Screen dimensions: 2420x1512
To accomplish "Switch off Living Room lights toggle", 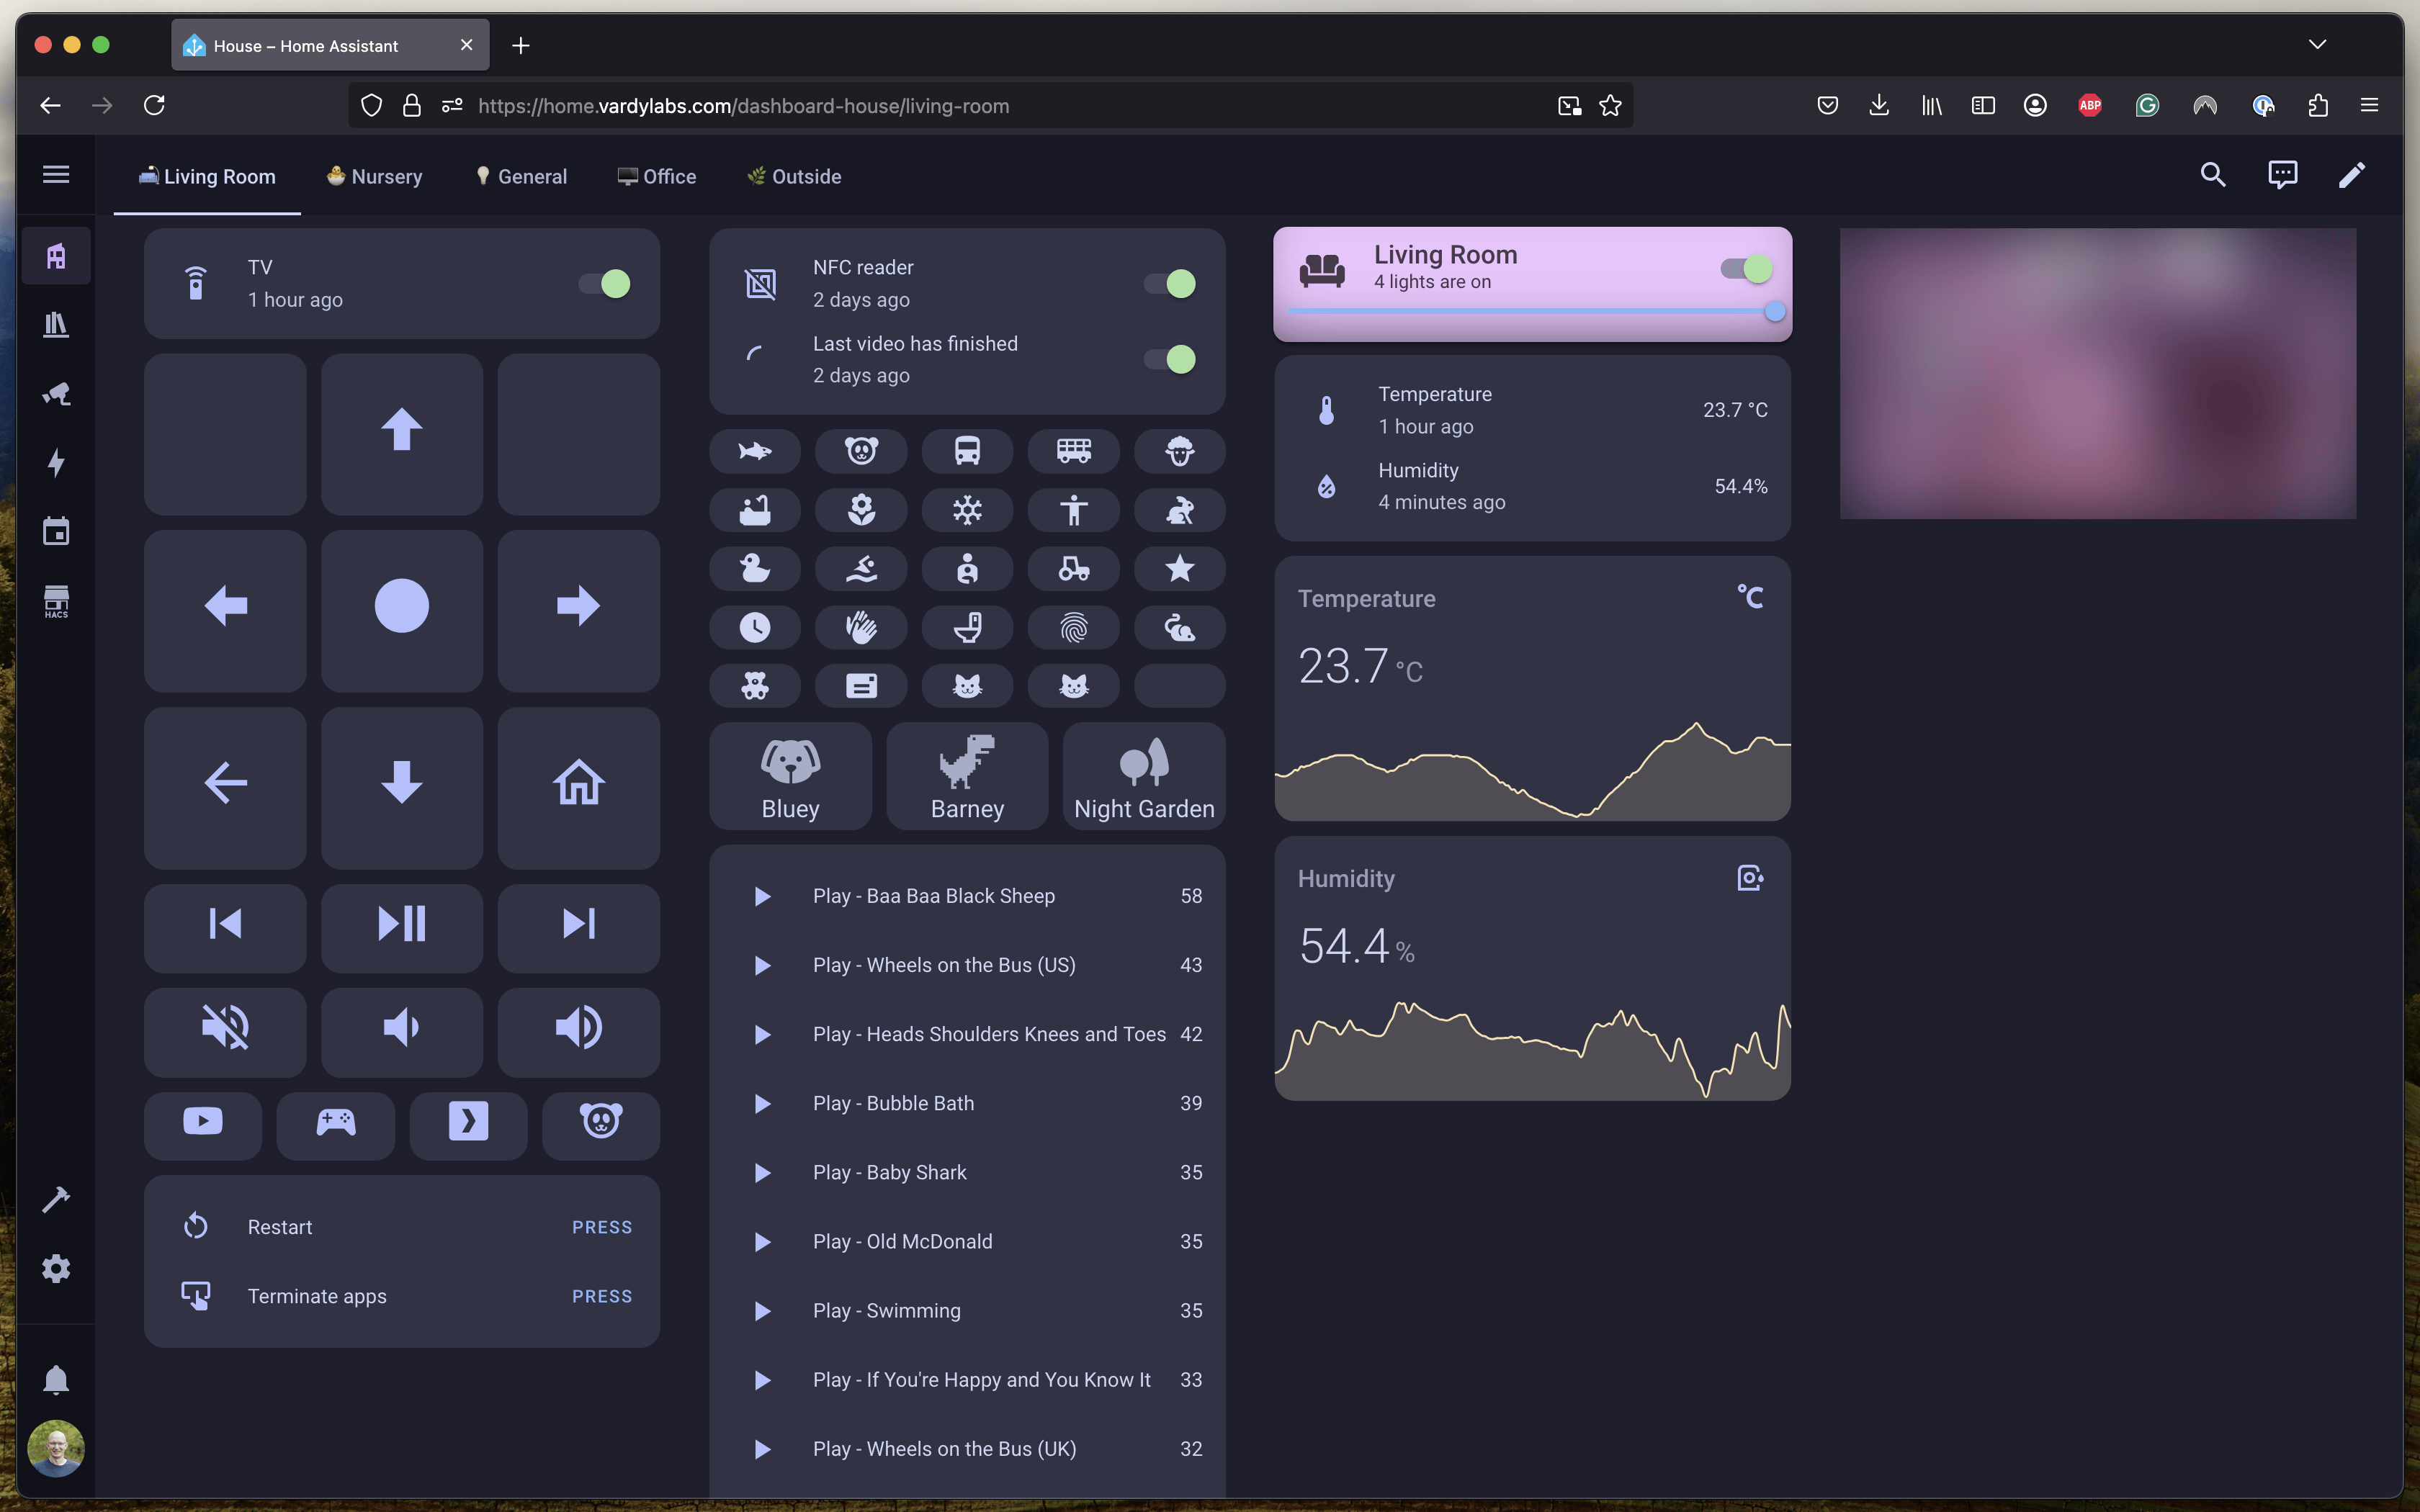I will click(1746, 268).
